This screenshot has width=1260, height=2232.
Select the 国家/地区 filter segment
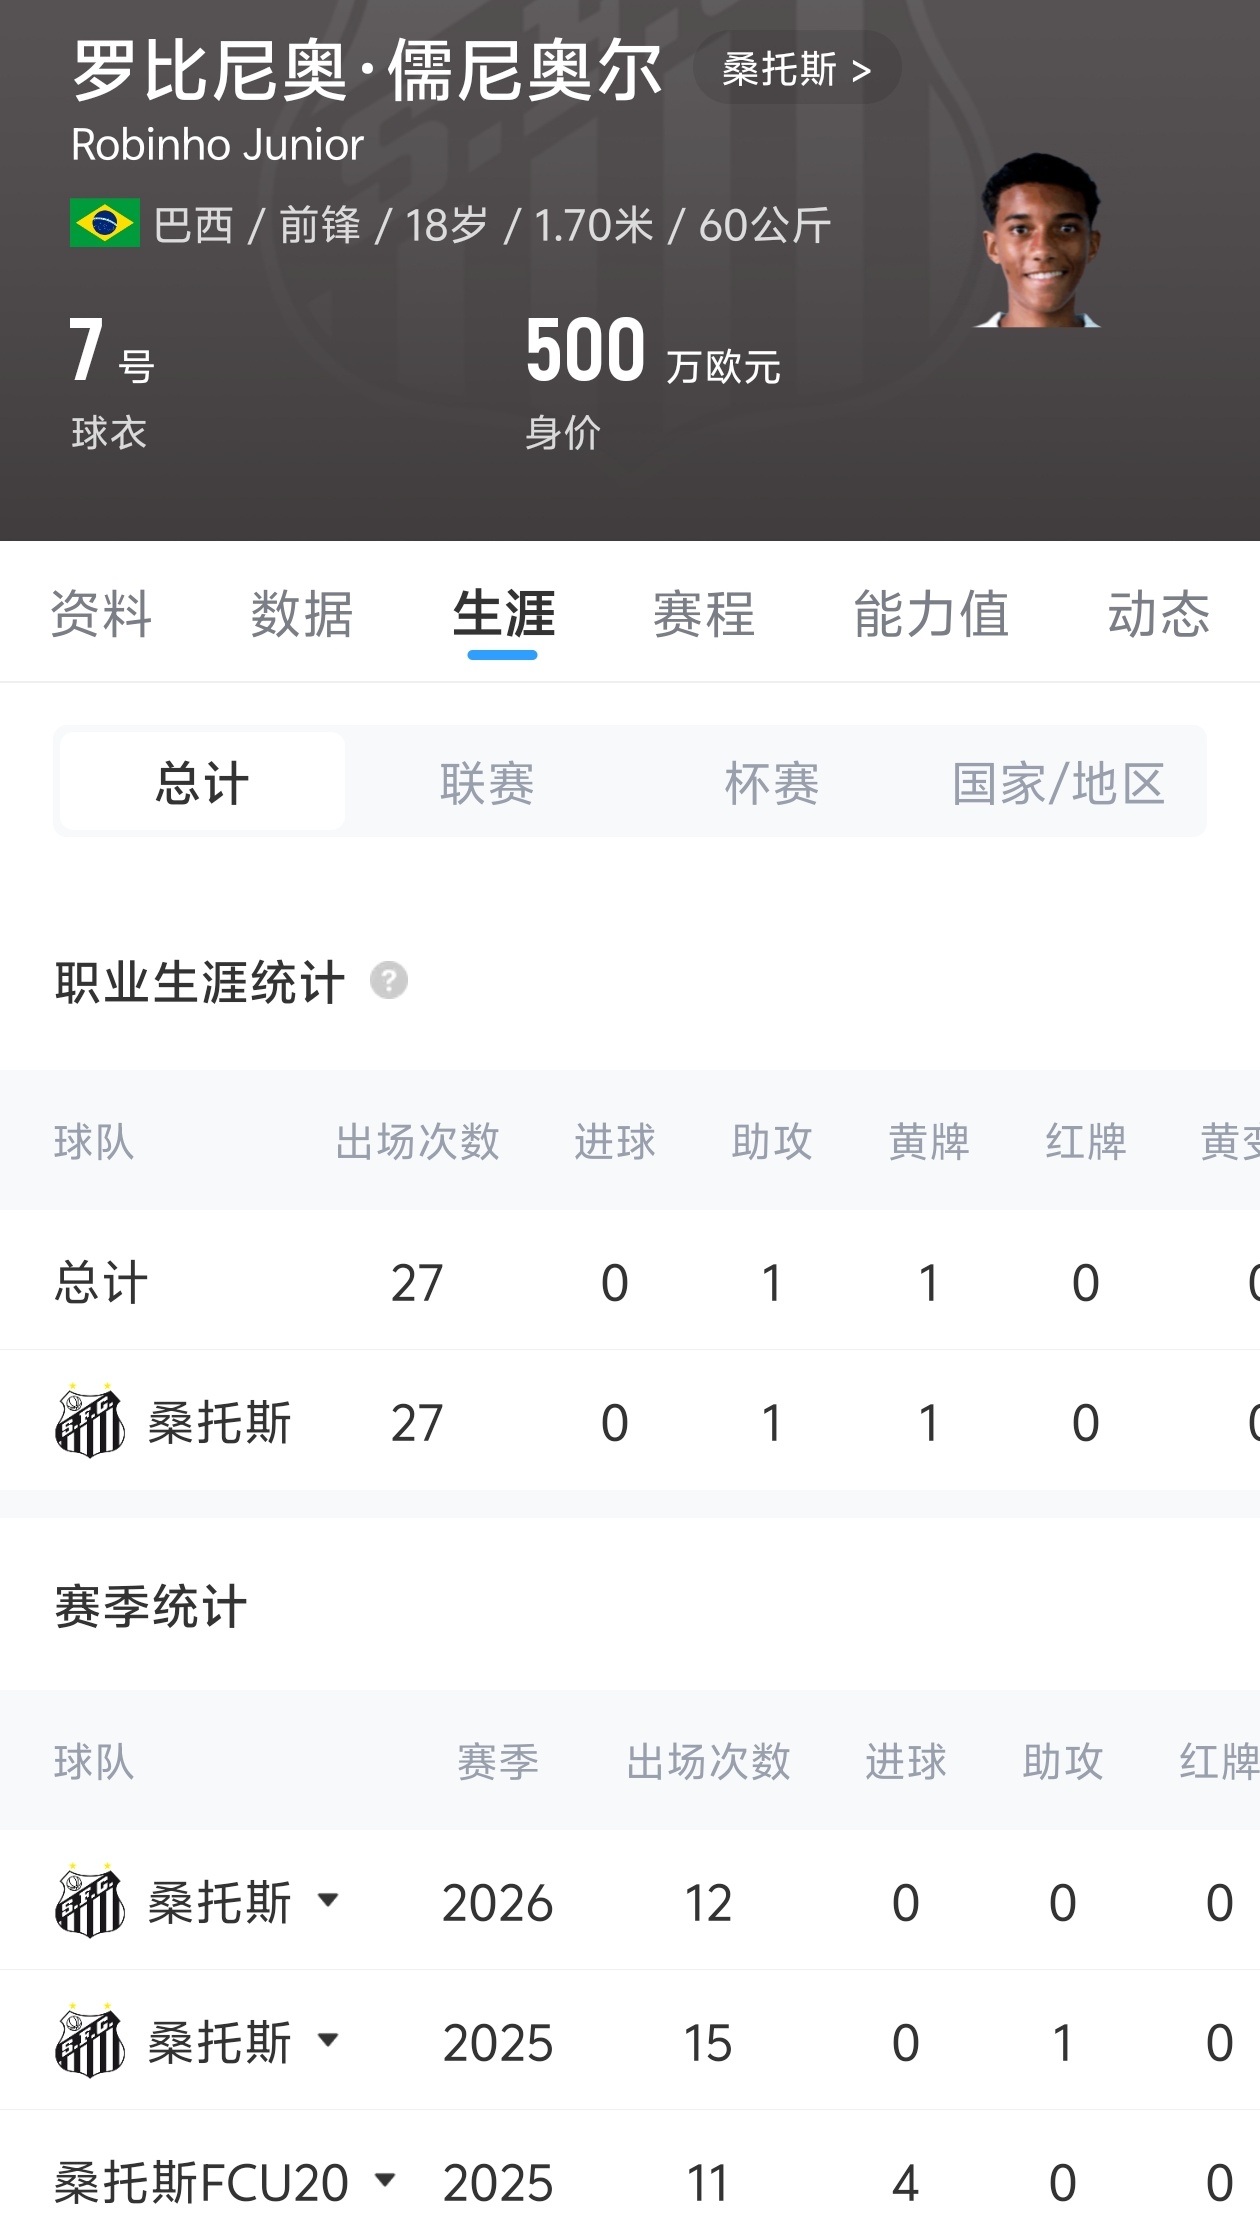coord(1058,782)
